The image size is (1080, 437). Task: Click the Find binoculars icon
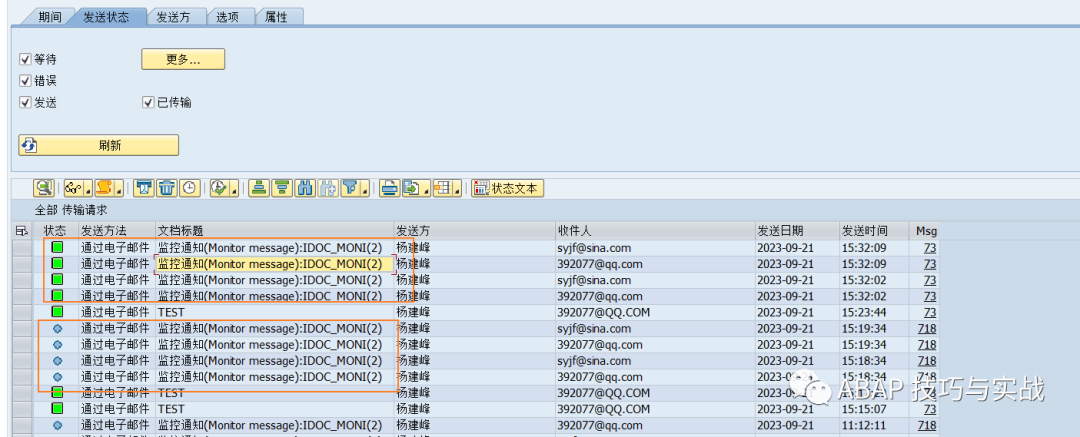(304, 187)
